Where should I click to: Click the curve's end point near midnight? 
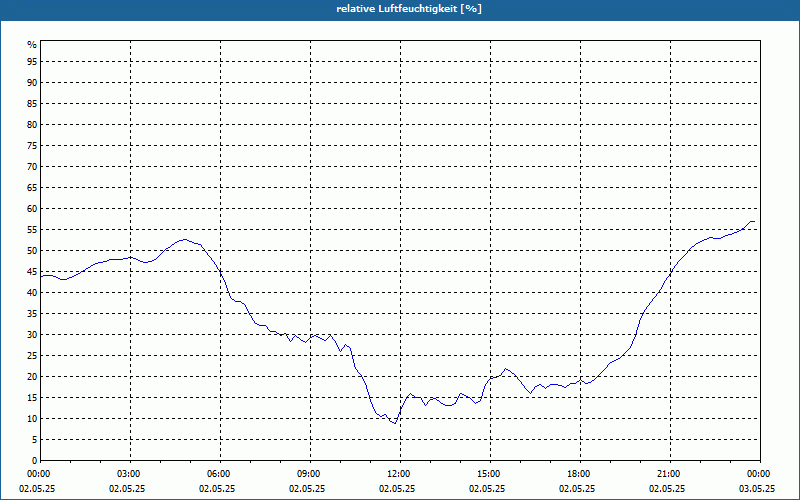pyautogui.click(x=754, y=221)
